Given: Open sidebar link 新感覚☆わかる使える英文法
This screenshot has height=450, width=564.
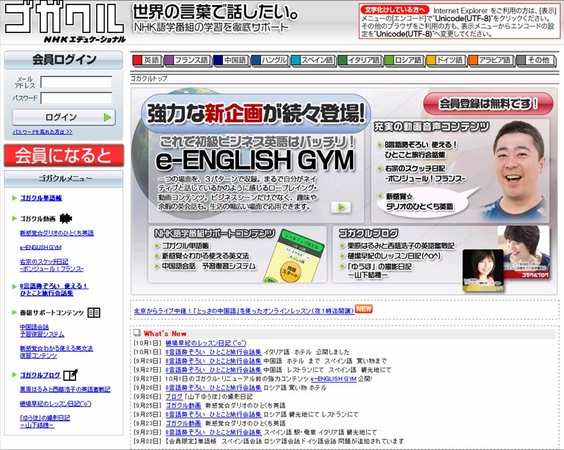Looking at the screenshot, I should 56,352.
